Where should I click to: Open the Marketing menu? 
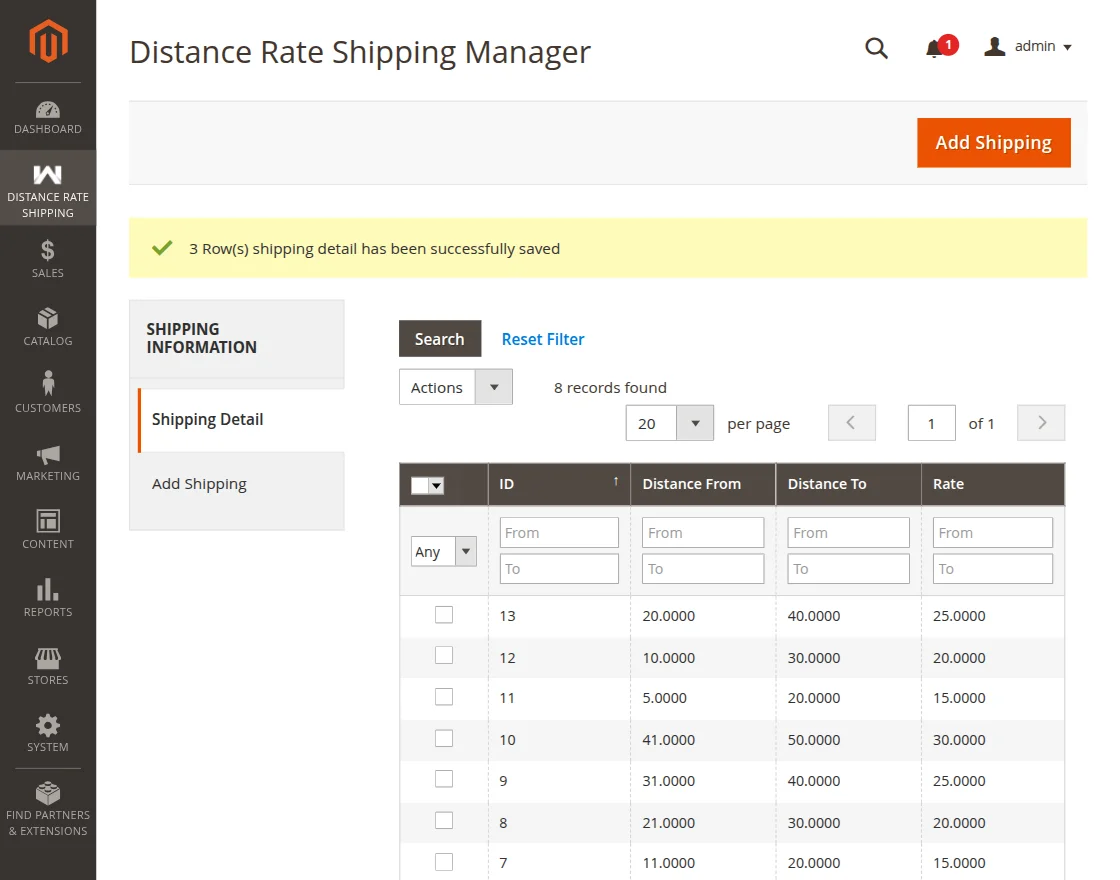47,462
